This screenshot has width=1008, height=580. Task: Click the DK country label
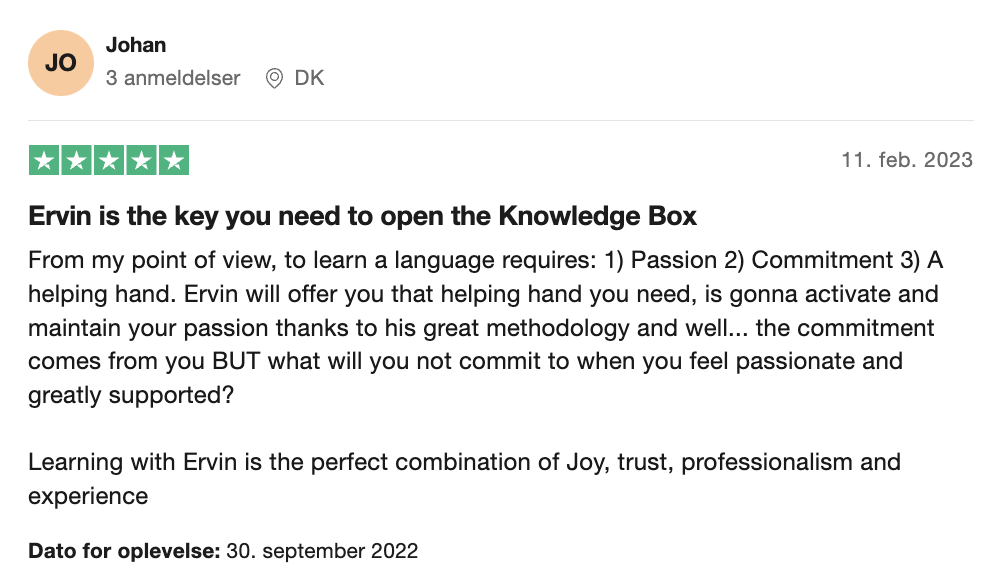[309, 78]
